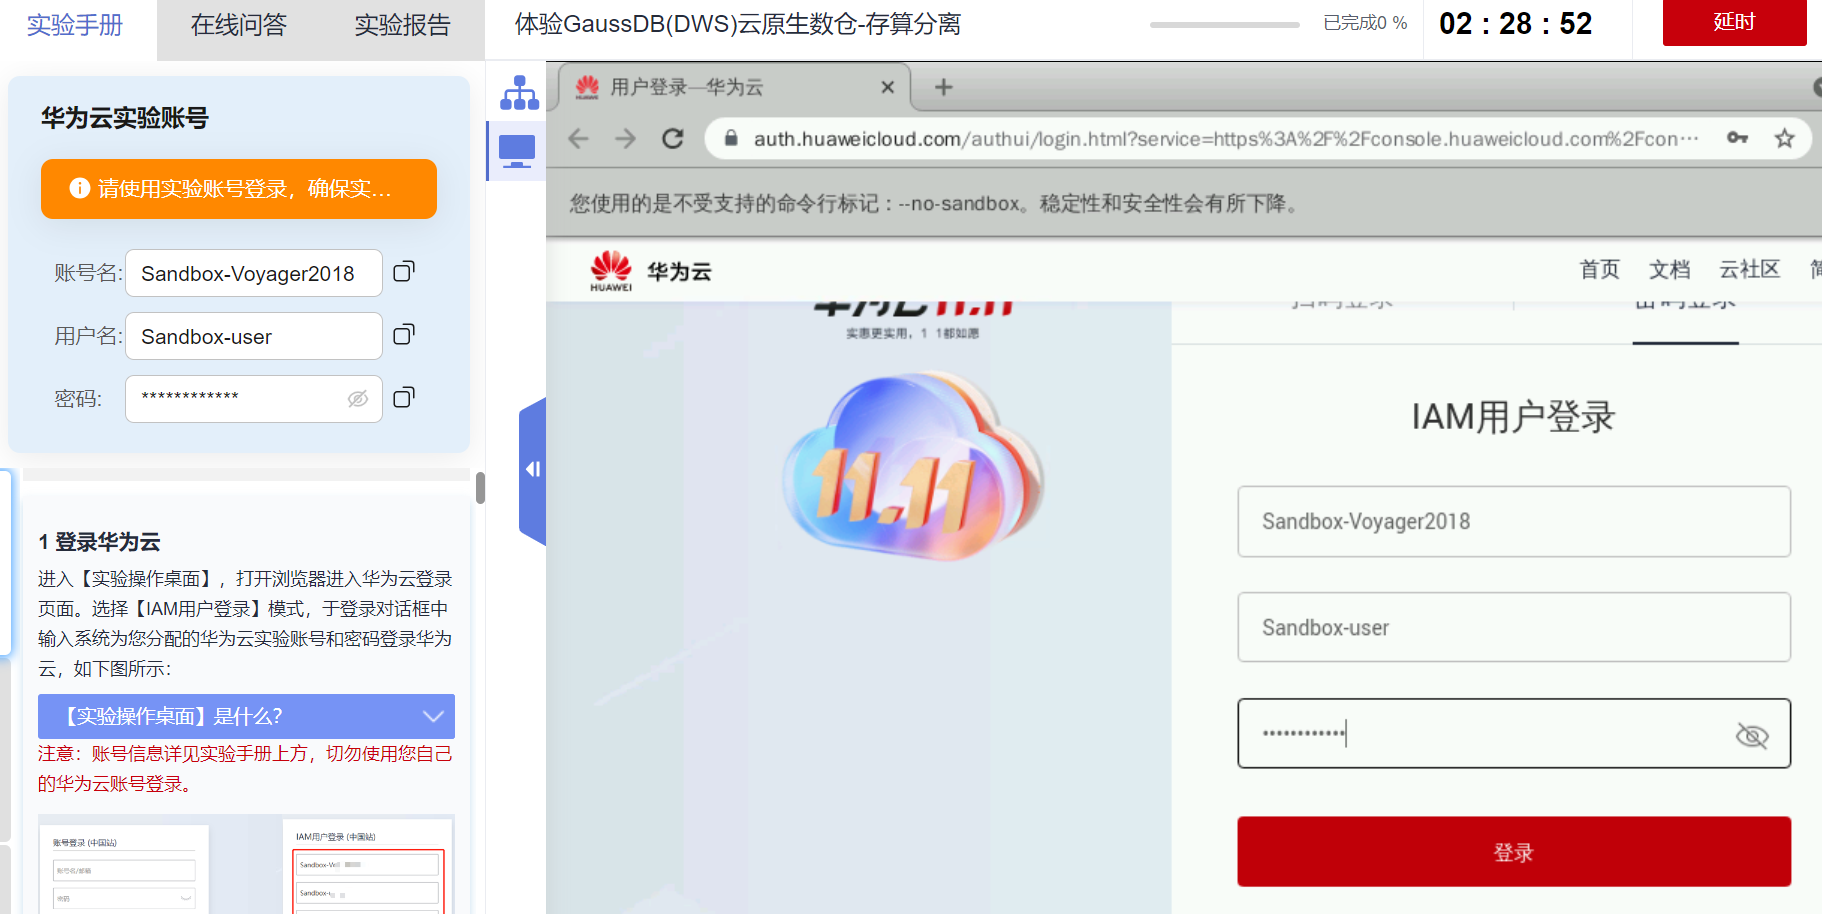Copy the username Sandbox-user
The width and height of the screenshot is (1822, 914).
pos(403,335)
